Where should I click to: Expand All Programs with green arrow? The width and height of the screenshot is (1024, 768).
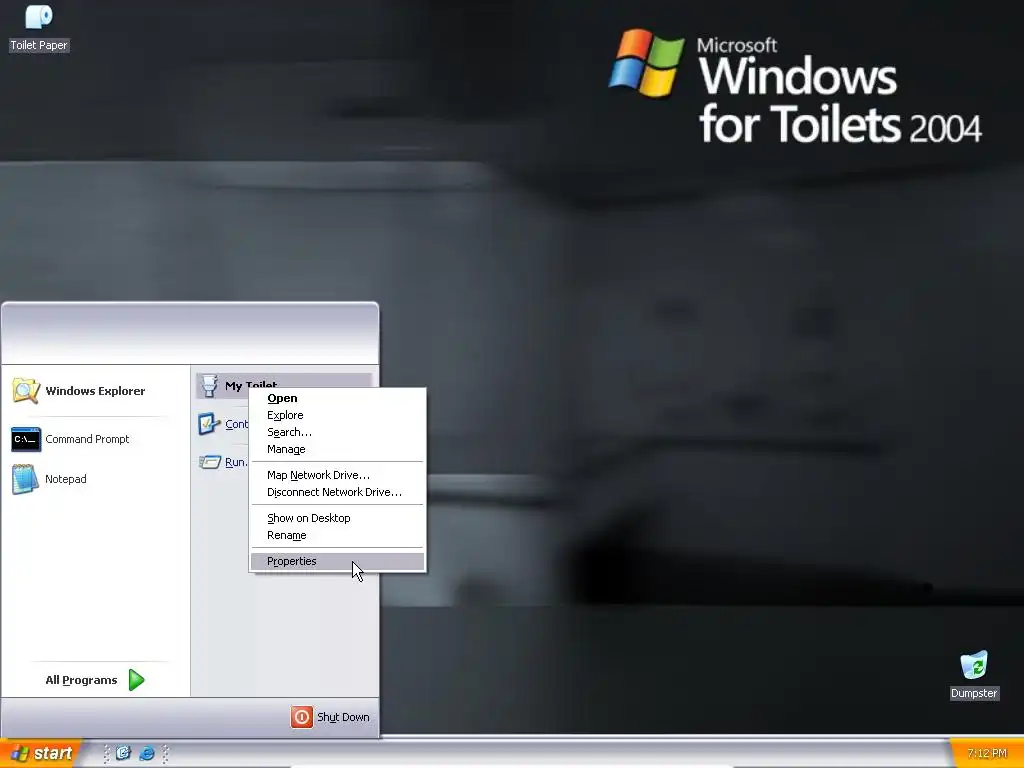tap(136, 680)
